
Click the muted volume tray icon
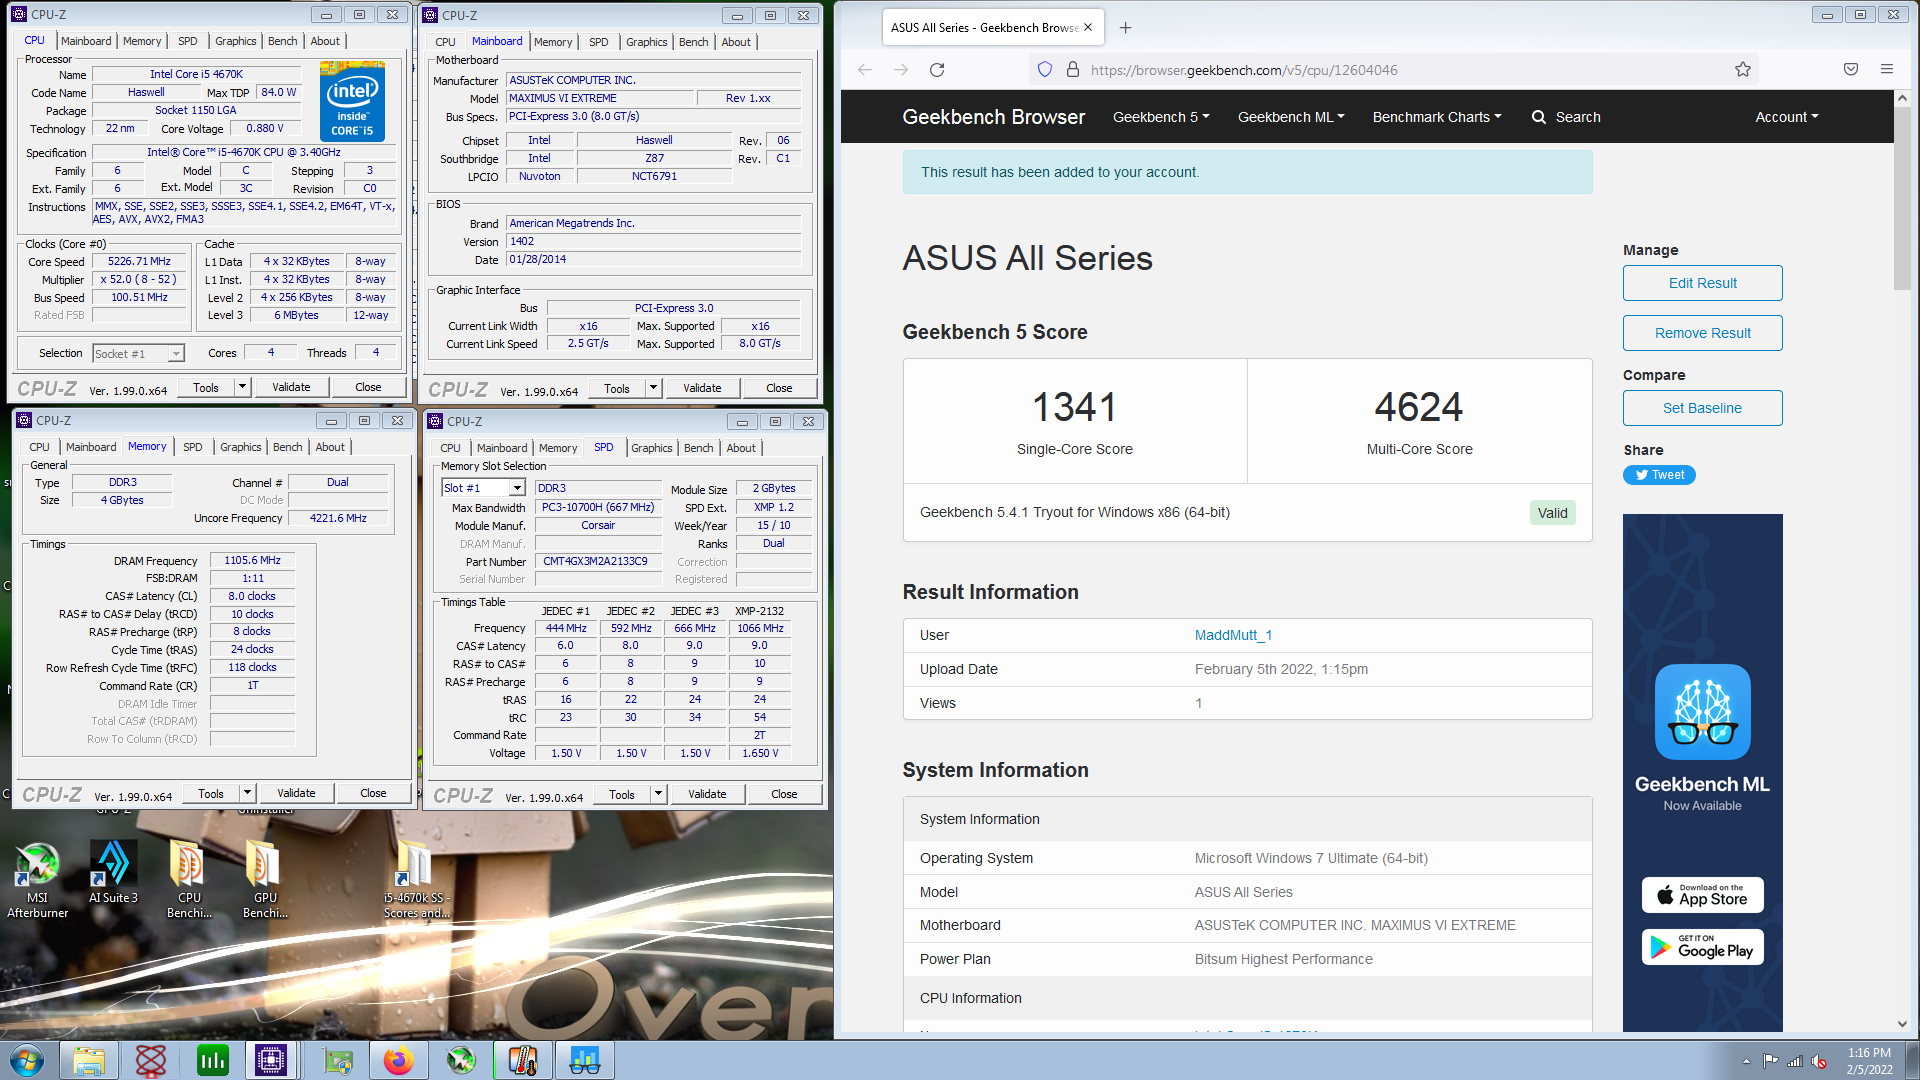1819,1061
